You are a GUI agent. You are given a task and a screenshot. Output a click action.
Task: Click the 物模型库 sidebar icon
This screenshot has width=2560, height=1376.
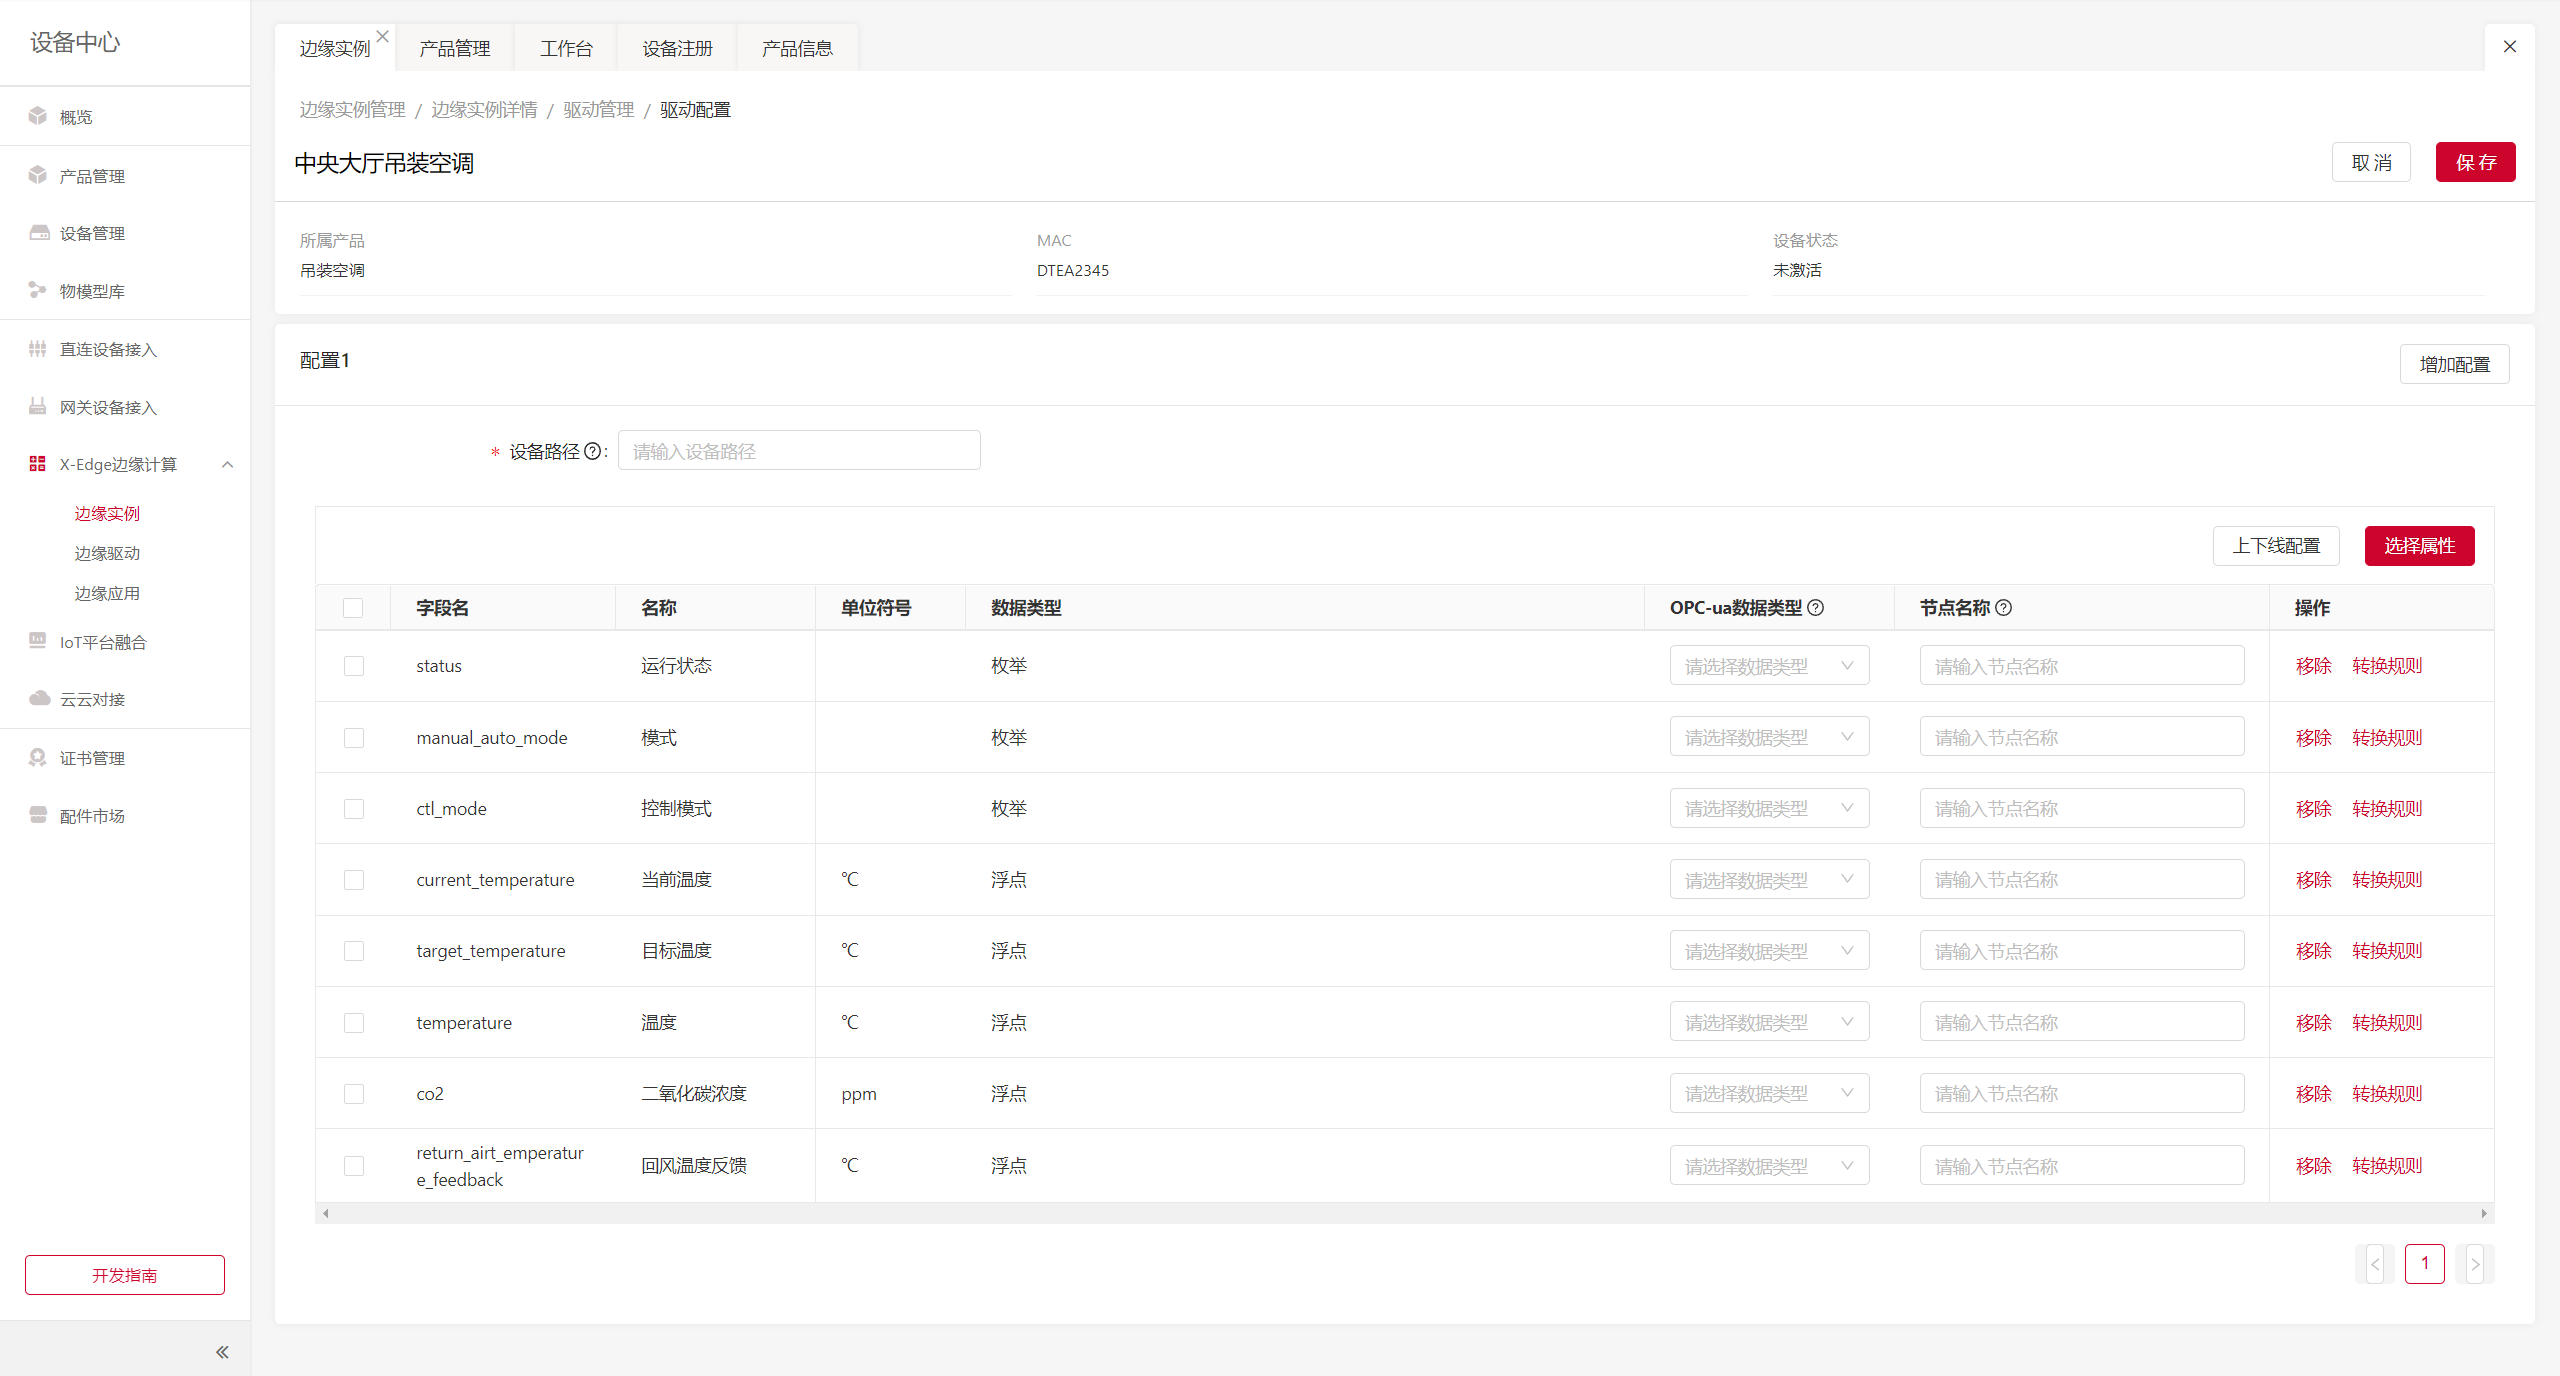point(38,290)
